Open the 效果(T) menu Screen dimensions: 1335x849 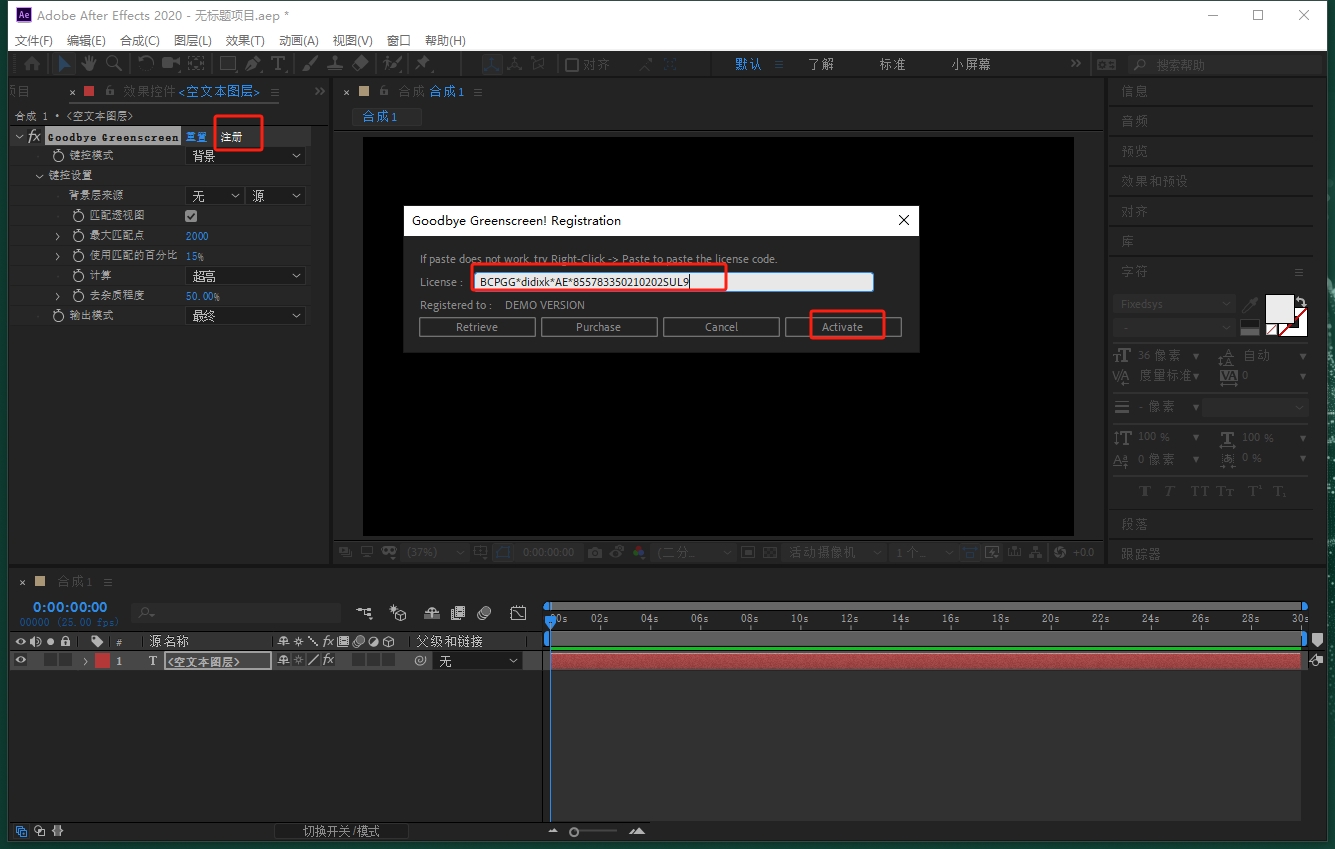(245, 40)
